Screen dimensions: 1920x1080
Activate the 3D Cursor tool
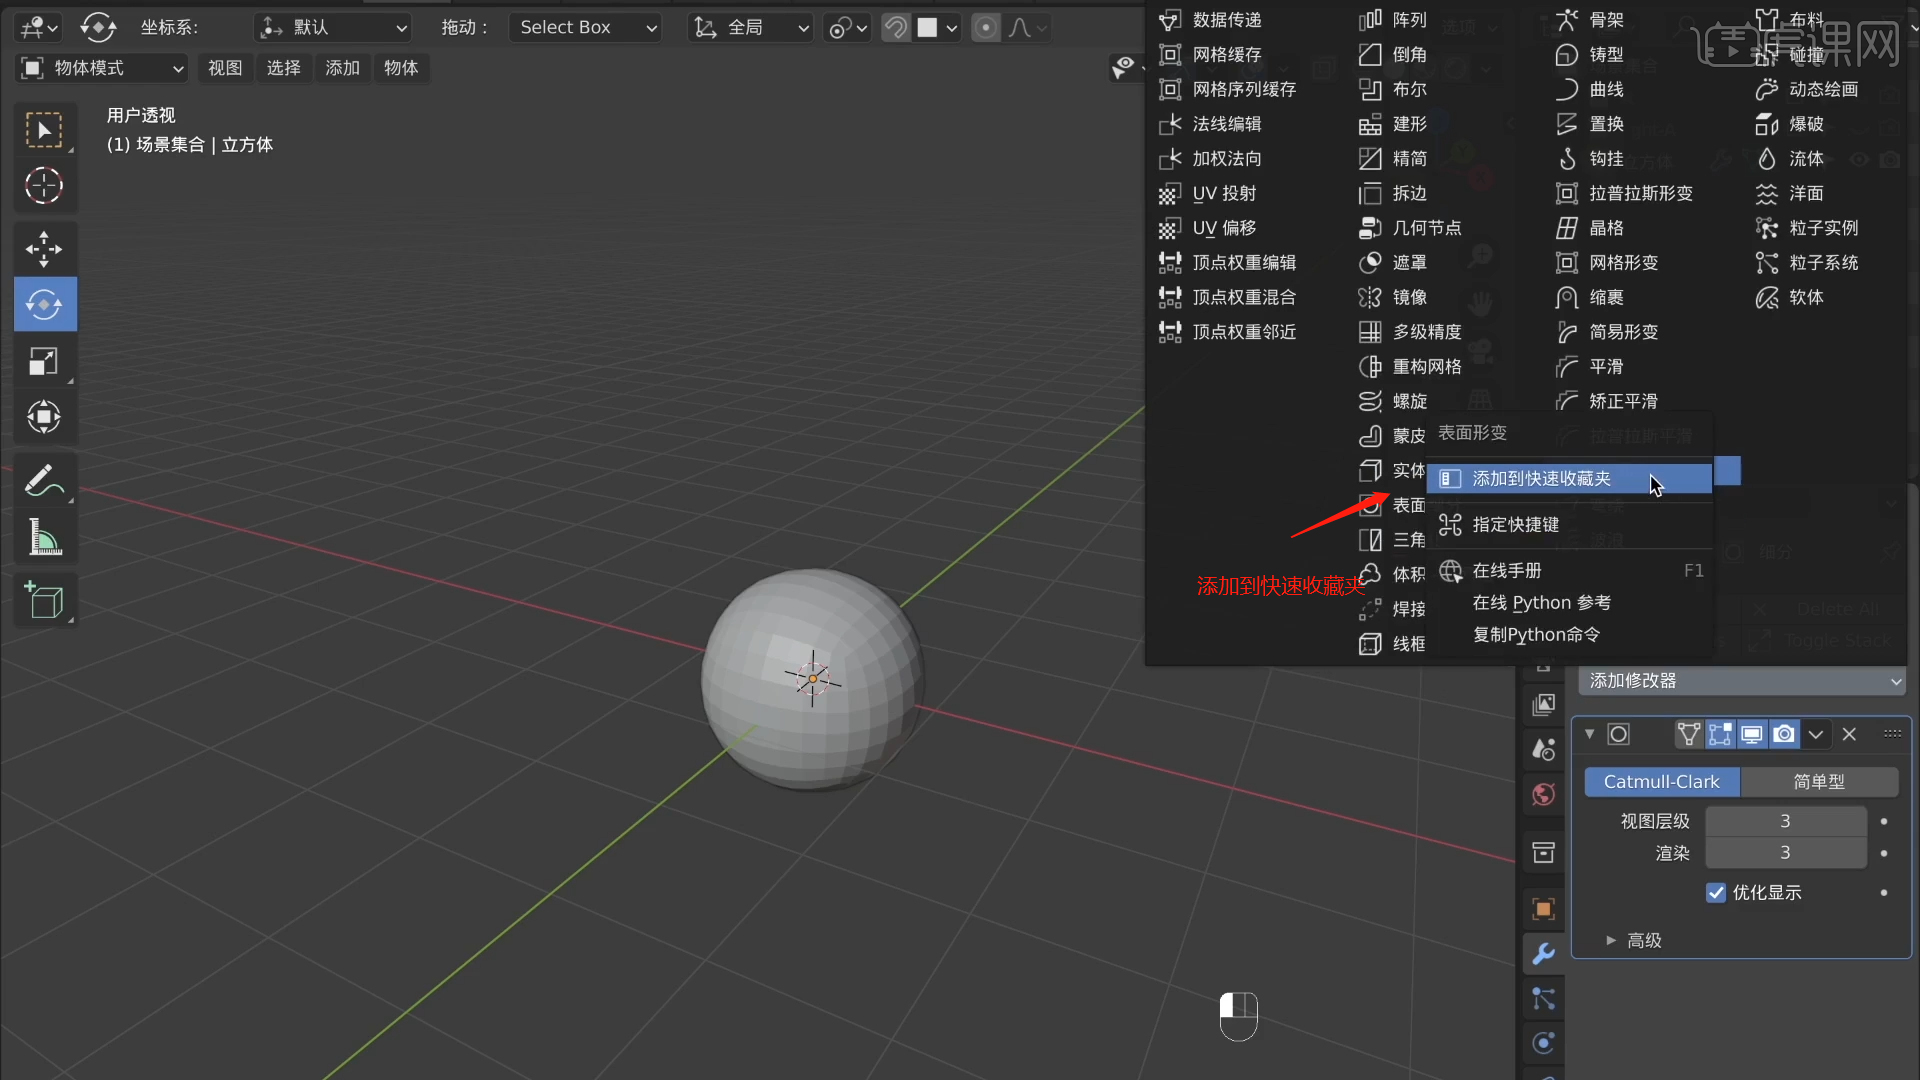44,186
